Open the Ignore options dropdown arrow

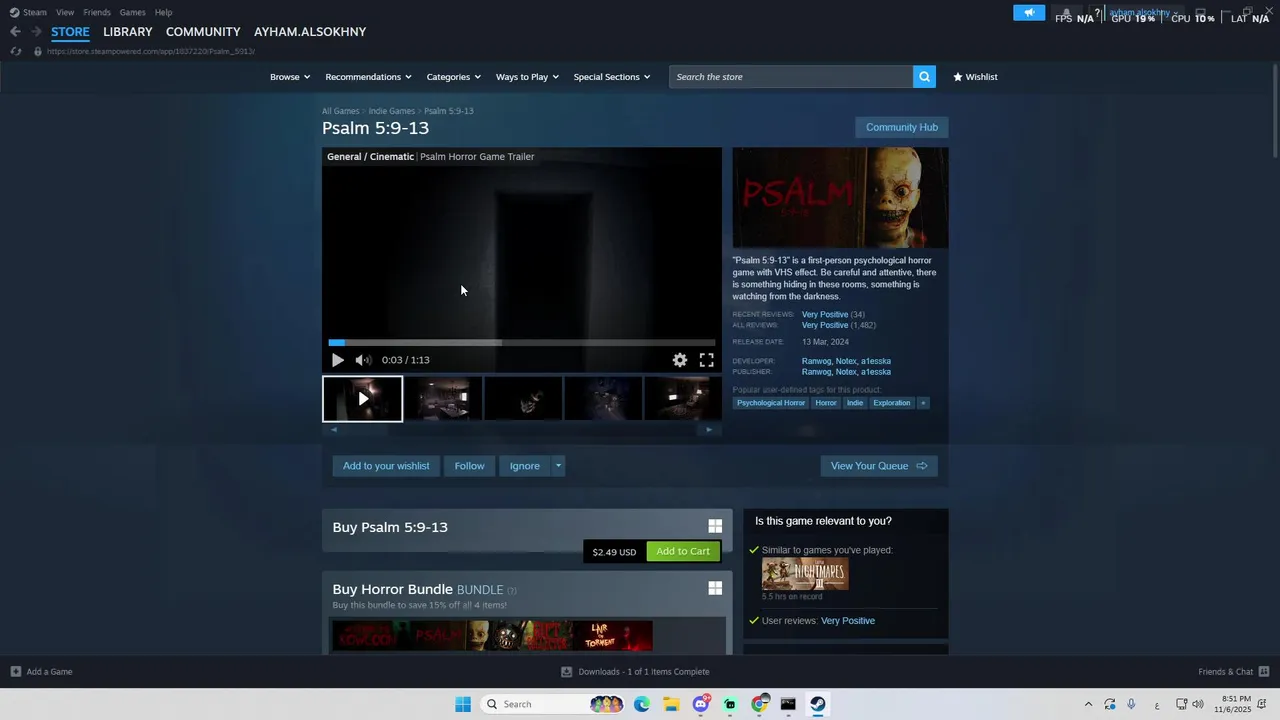pos(558,466)
